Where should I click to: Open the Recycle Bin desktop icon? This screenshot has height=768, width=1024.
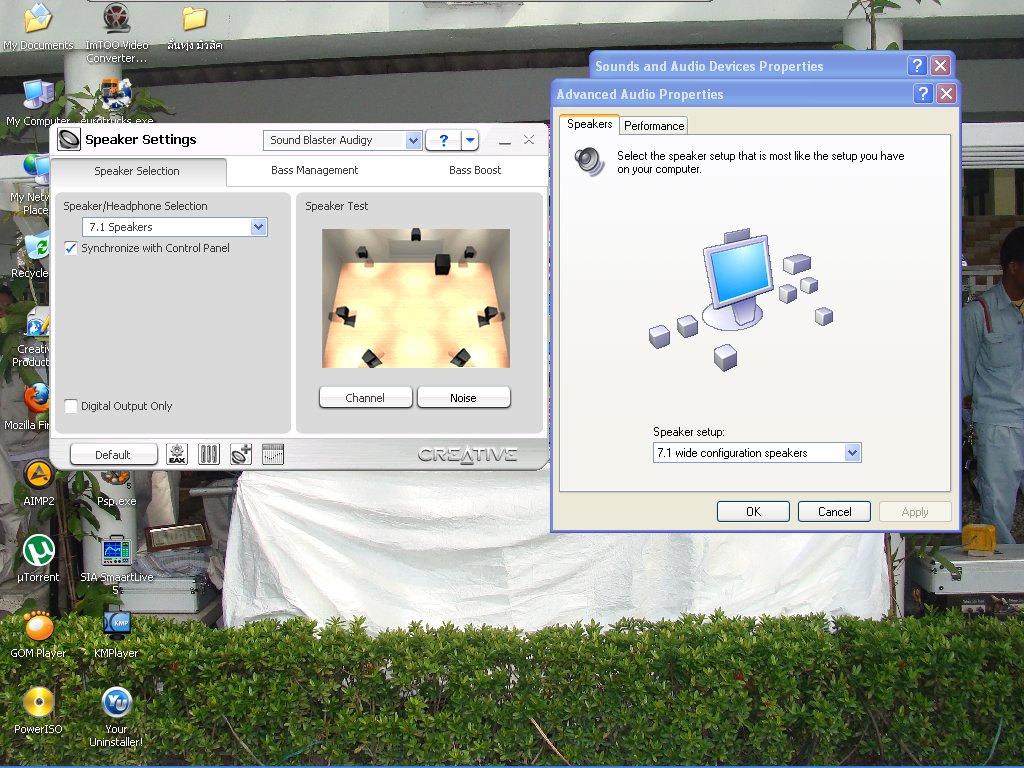click(30, 255)
